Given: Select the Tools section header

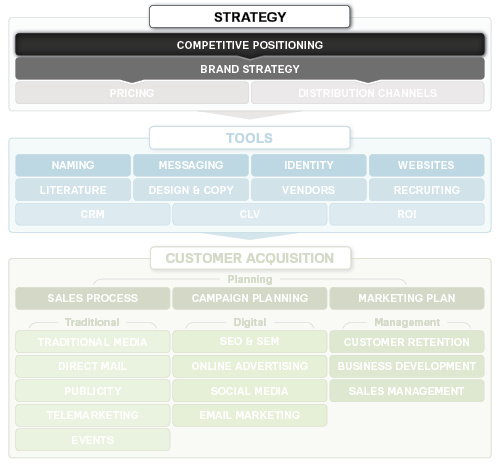Looking at the screenshot, I should pos(250,138).
